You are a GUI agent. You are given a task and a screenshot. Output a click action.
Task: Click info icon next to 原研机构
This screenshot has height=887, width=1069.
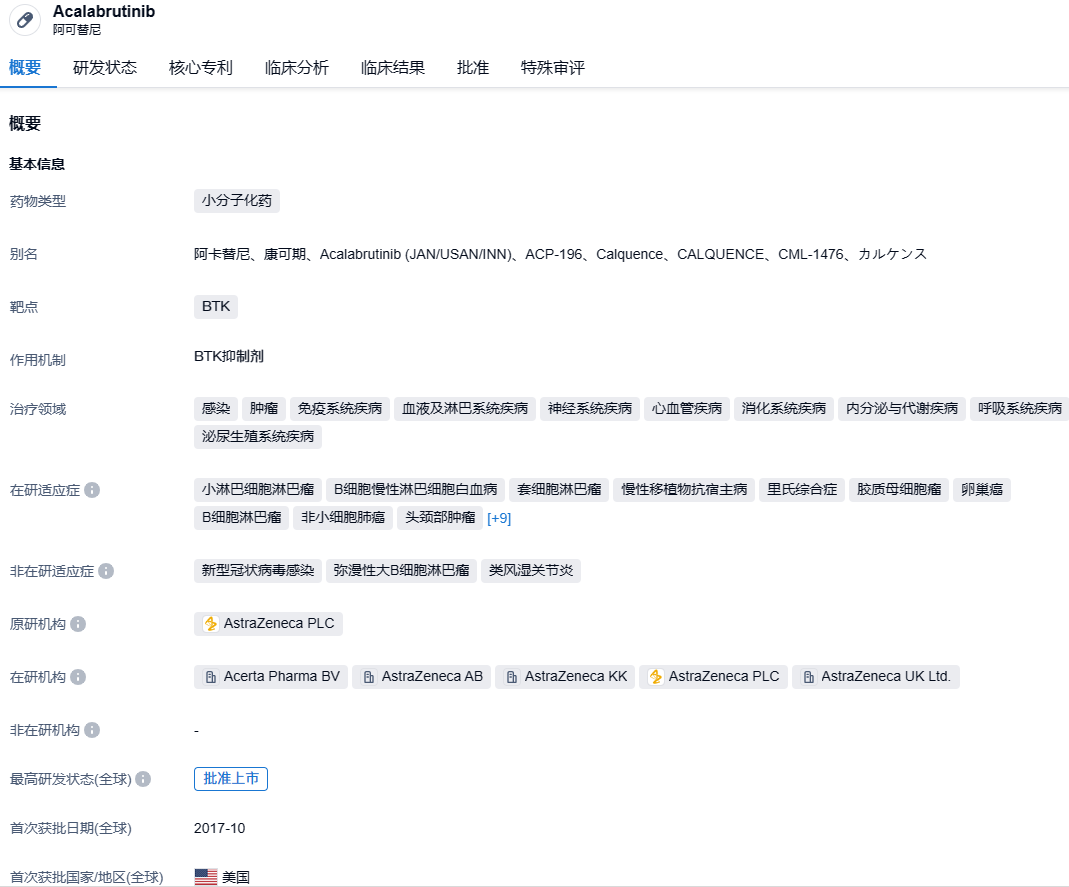[78, 624]
